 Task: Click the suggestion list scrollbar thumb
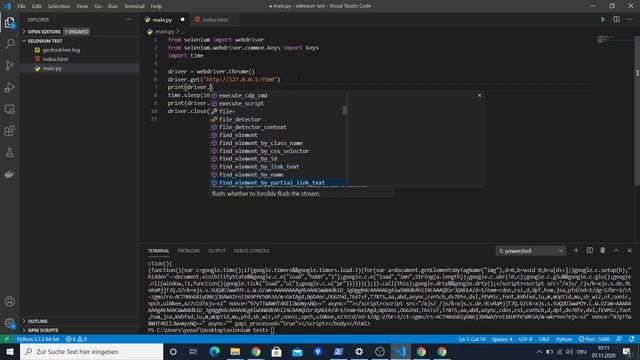(x=344, y=110)
